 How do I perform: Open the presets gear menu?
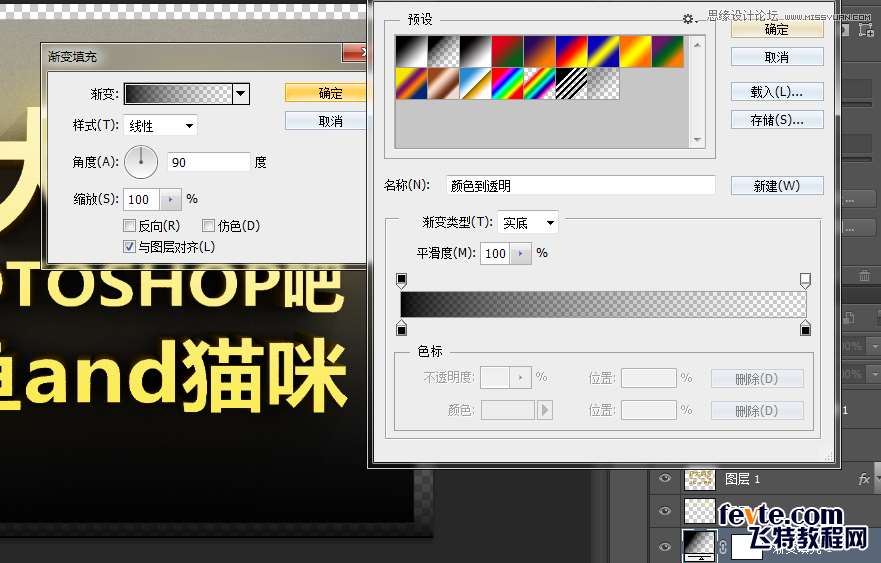tap(688, 19)
